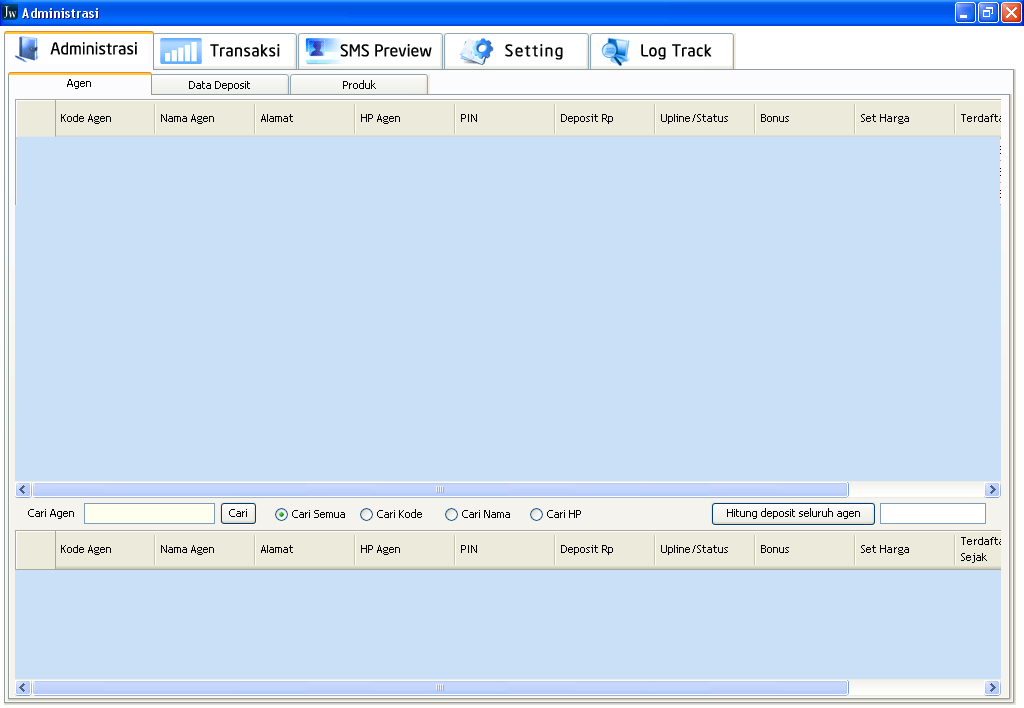The image size is (1024, 708).
Task: Restore down the Administrasi window
Action: point(988,12)
